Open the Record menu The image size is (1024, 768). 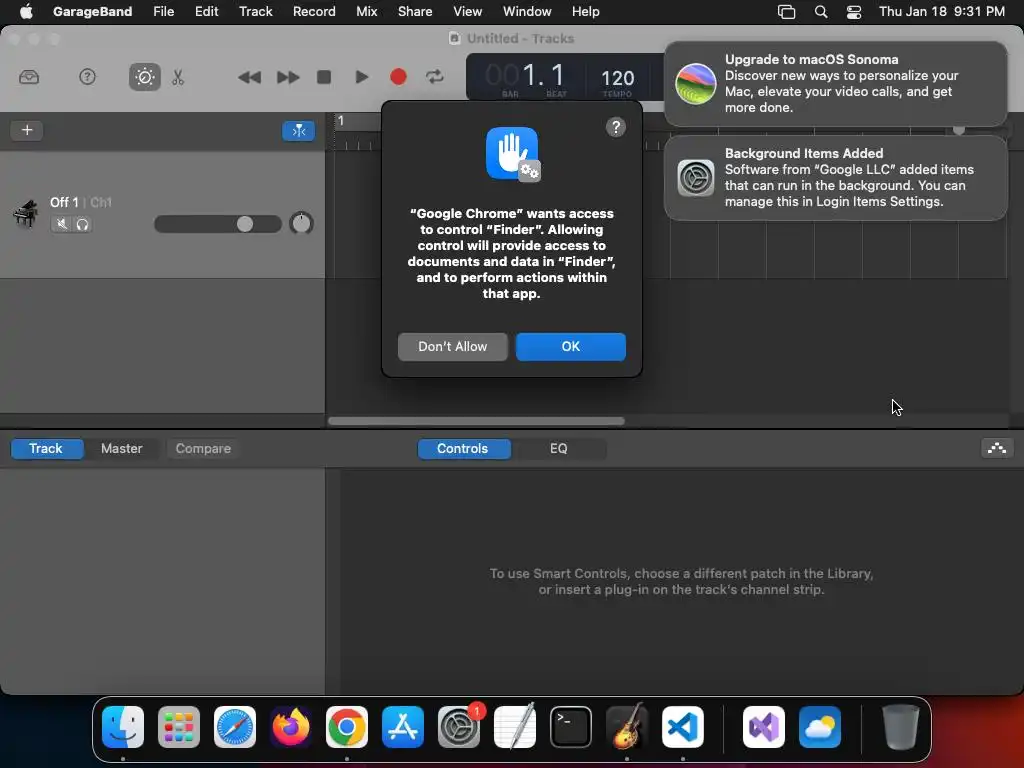314,11
